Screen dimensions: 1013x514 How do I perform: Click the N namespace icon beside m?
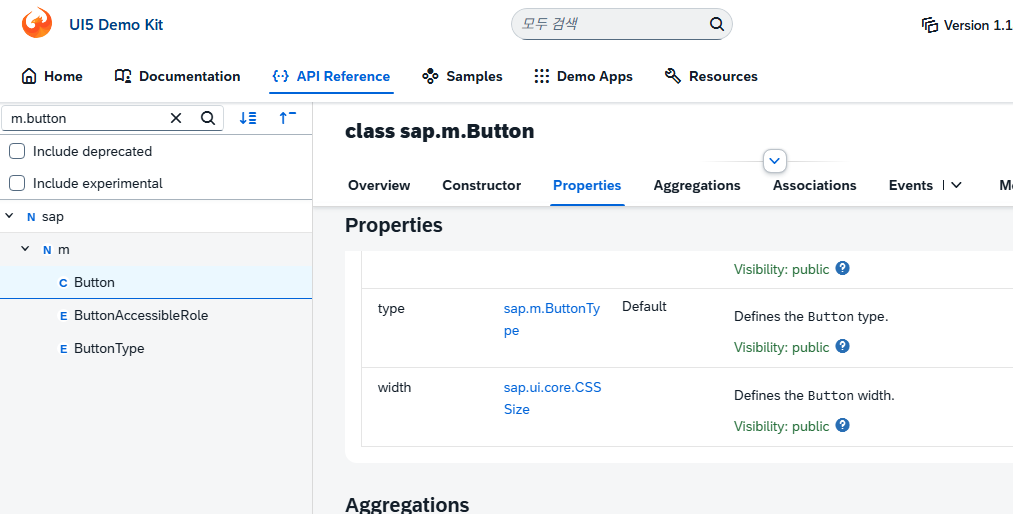pos(47,250)
